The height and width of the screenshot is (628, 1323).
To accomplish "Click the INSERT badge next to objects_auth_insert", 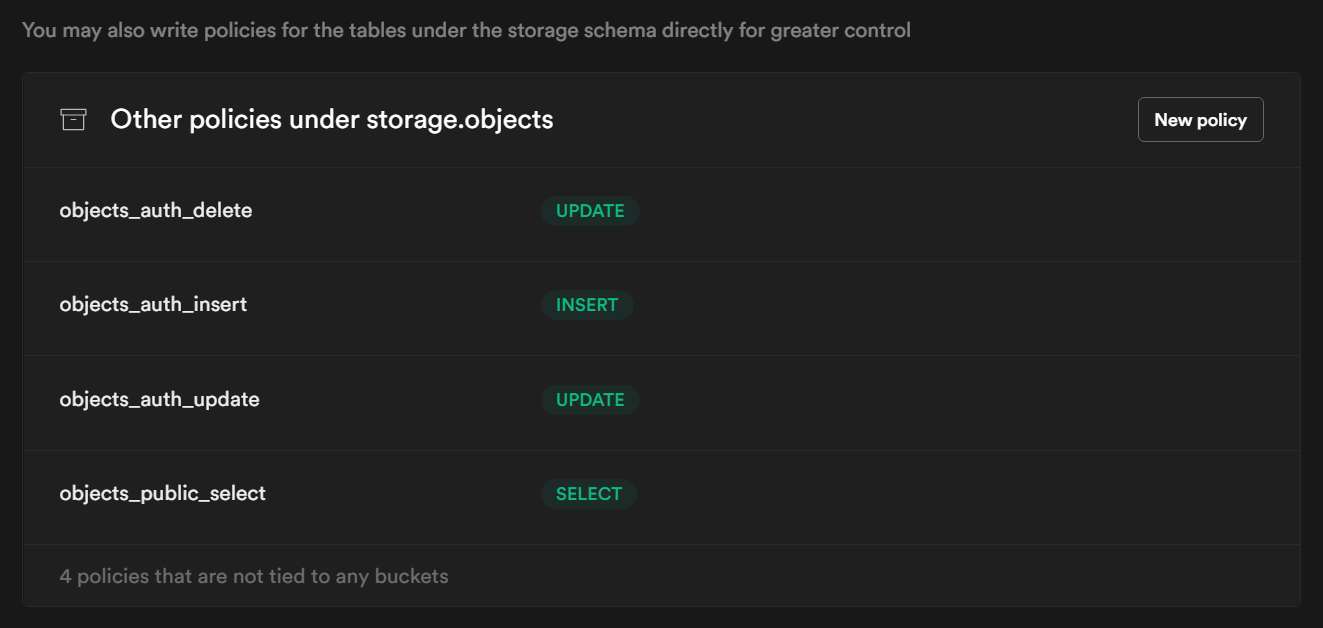I will pyautogui.click(x=587, y=305).
